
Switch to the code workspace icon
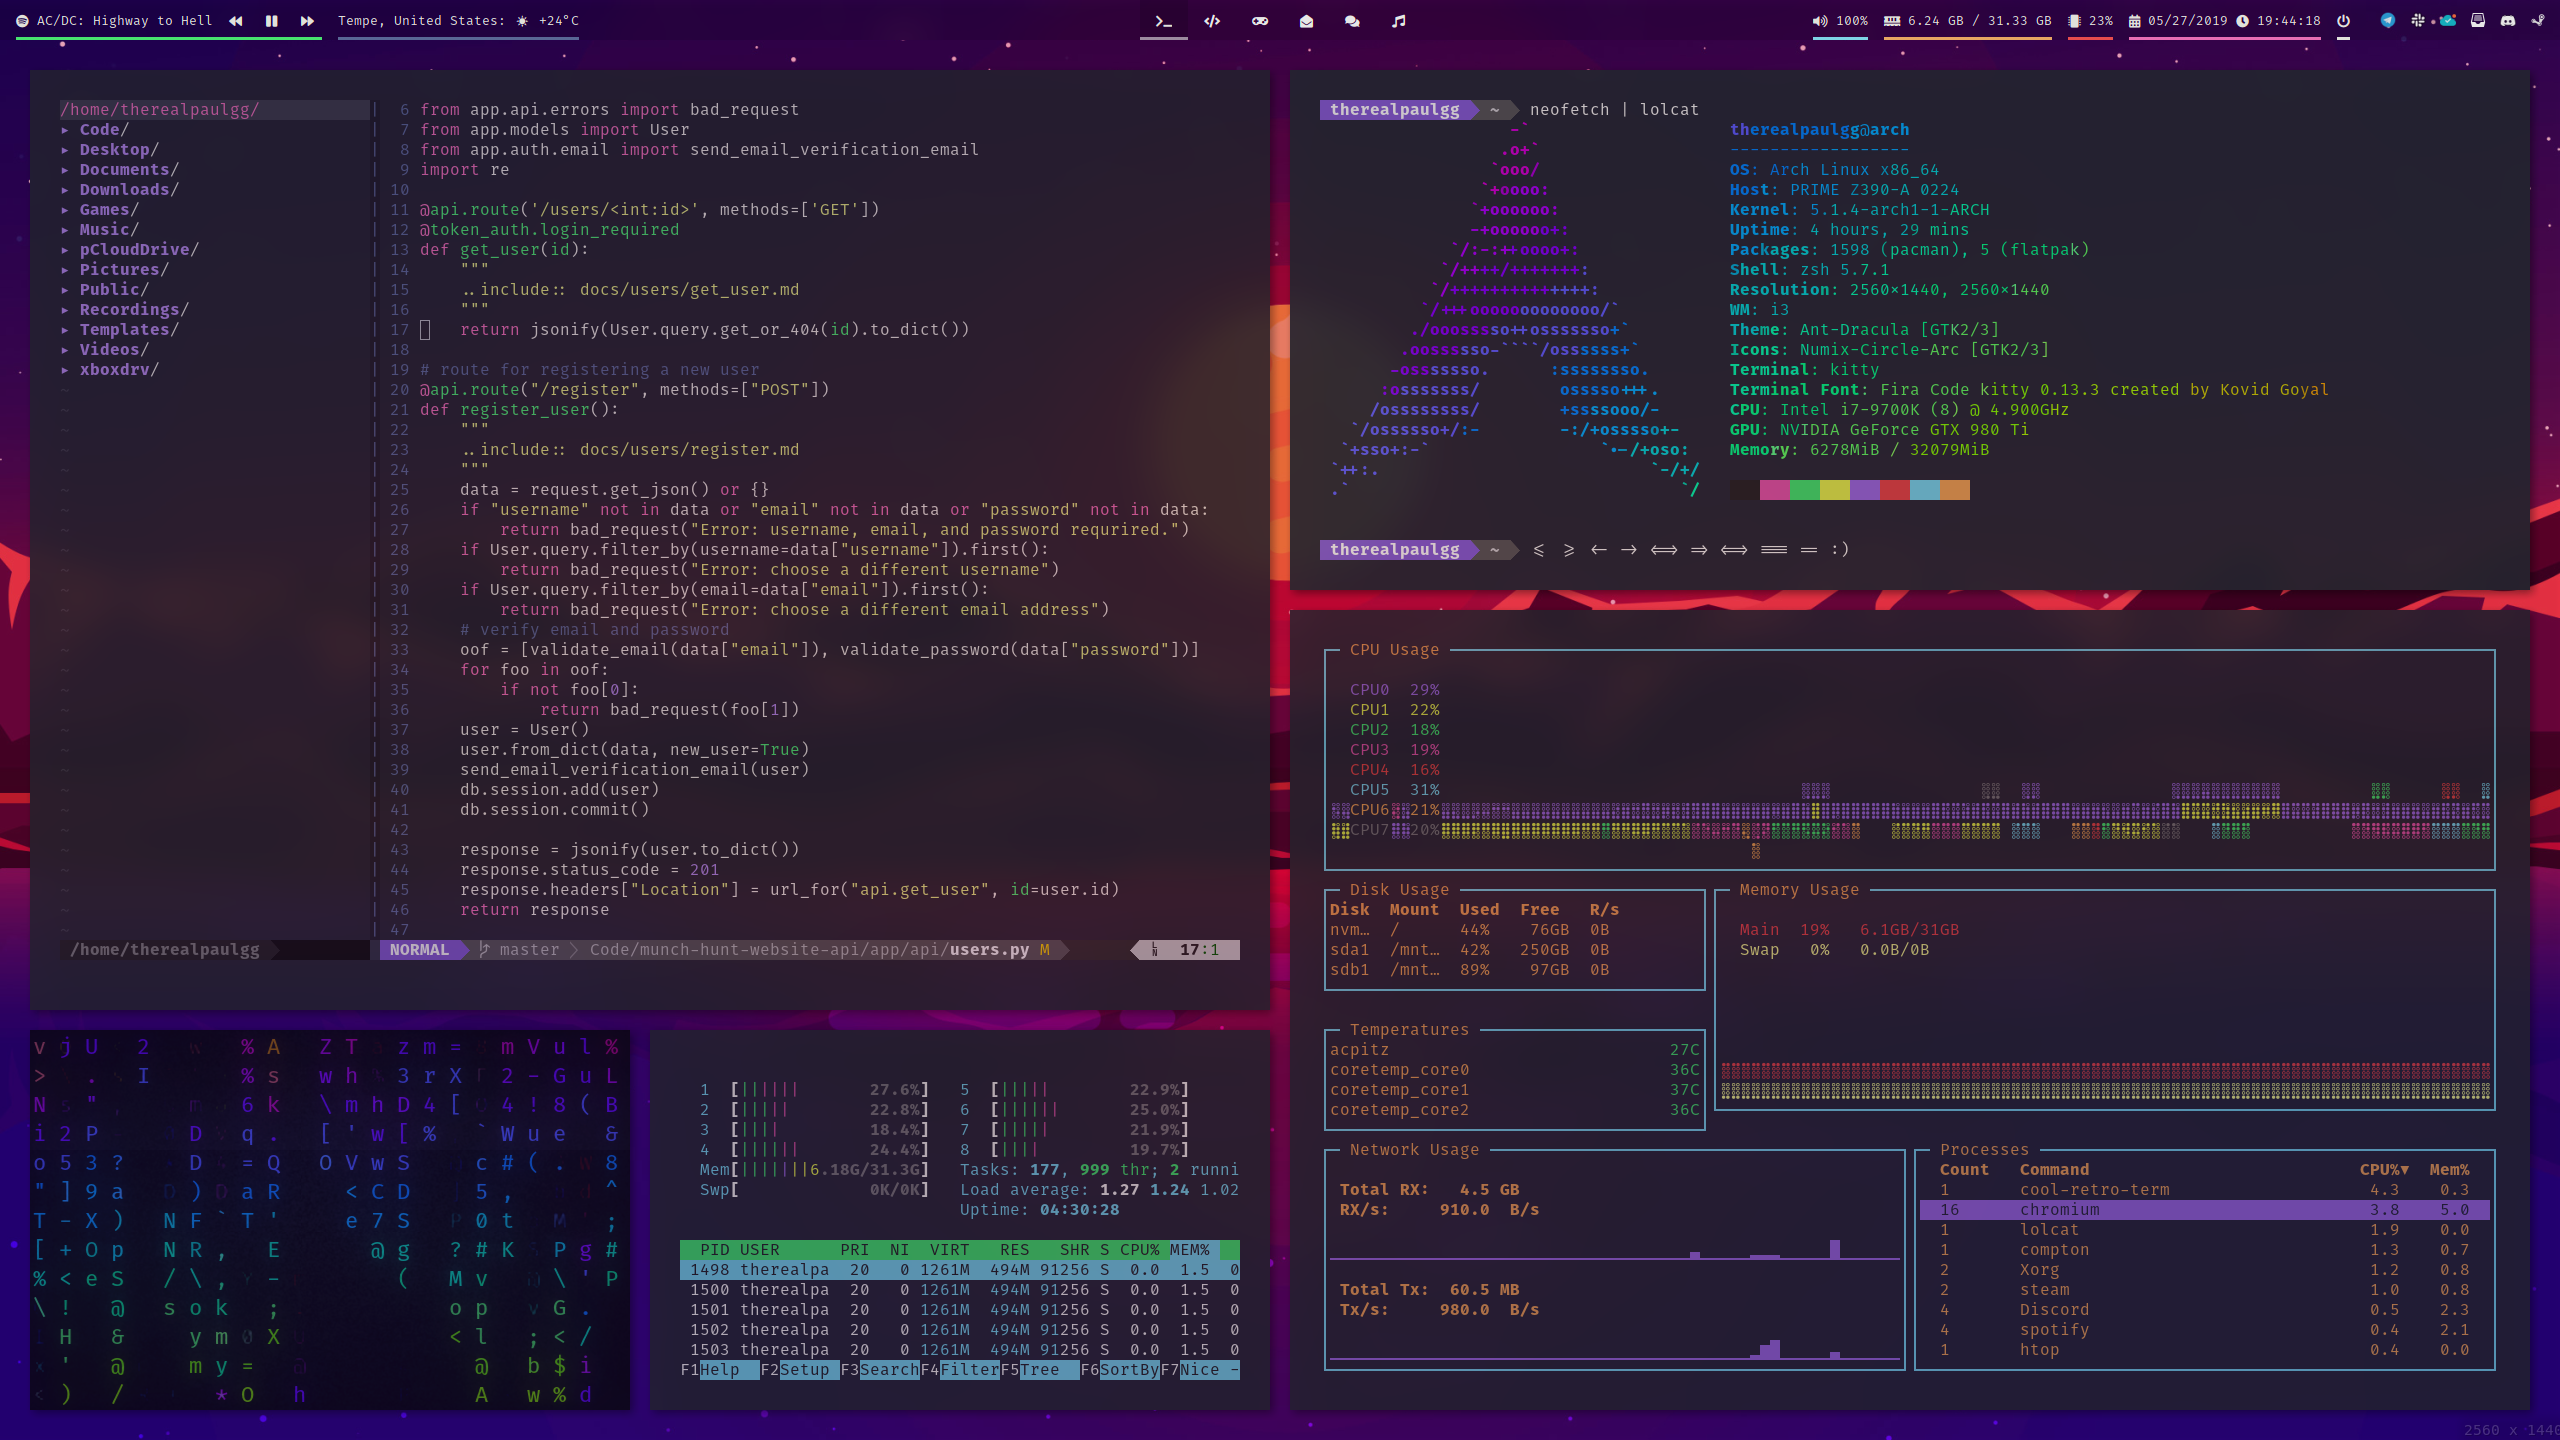(1212, 21)
